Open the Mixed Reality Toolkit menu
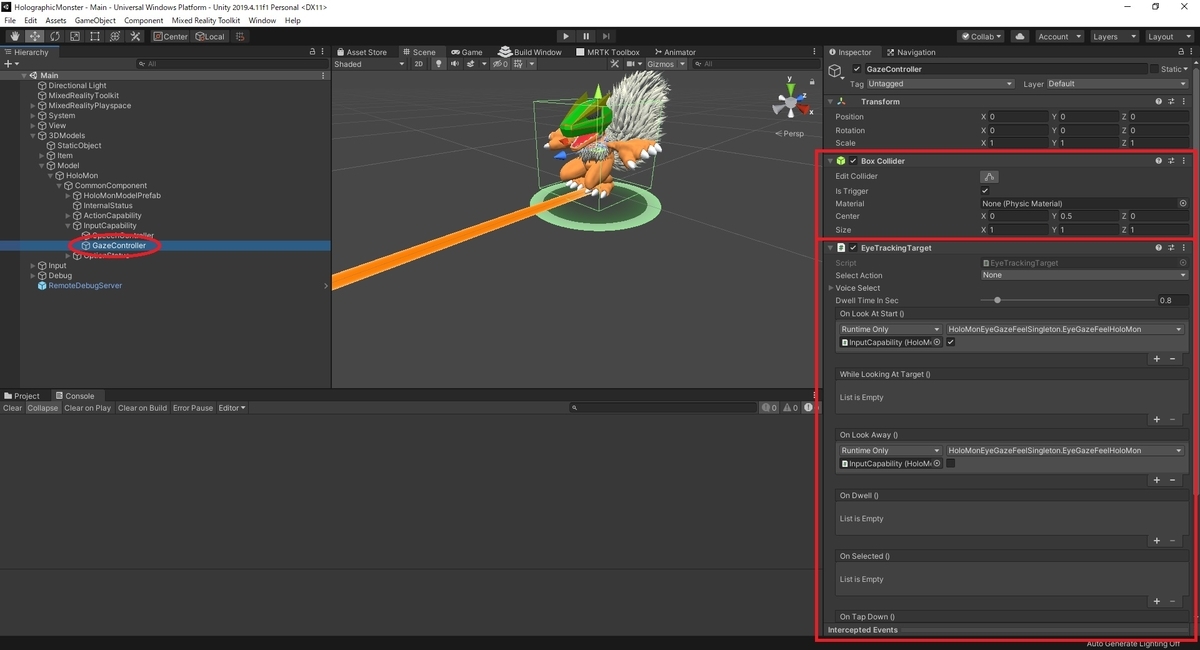Screen dimensions: 1200x650 click(x=205, y=20)
